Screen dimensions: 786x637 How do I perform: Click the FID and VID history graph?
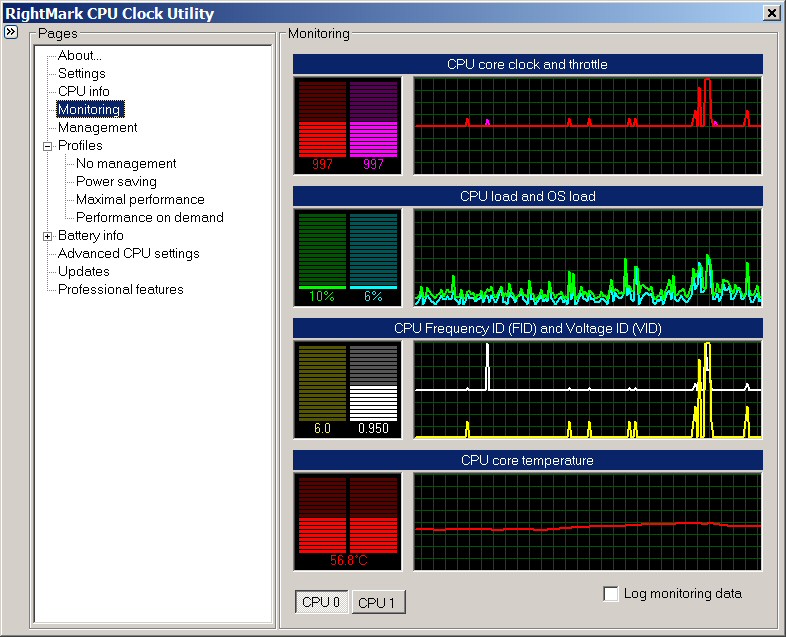click(587, 389)
